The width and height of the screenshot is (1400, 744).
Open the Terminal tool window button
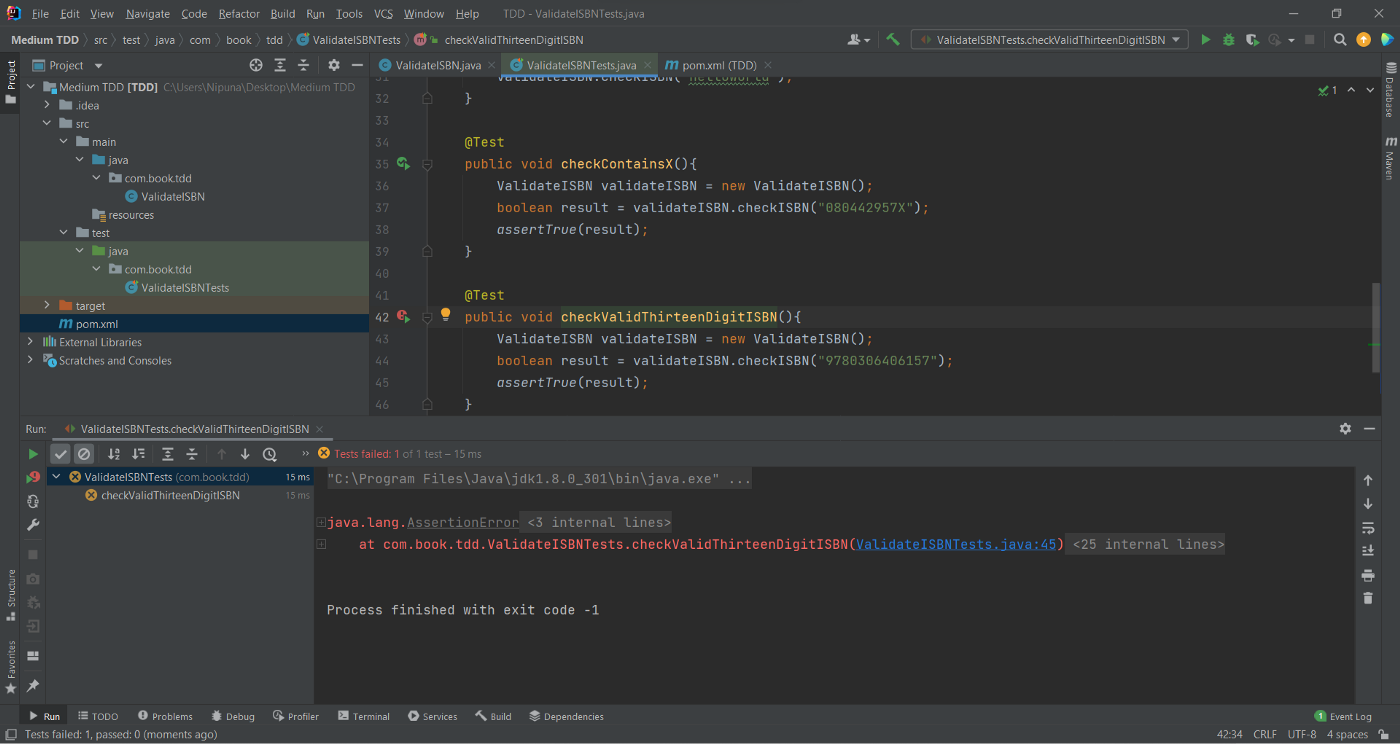point(364,716)
